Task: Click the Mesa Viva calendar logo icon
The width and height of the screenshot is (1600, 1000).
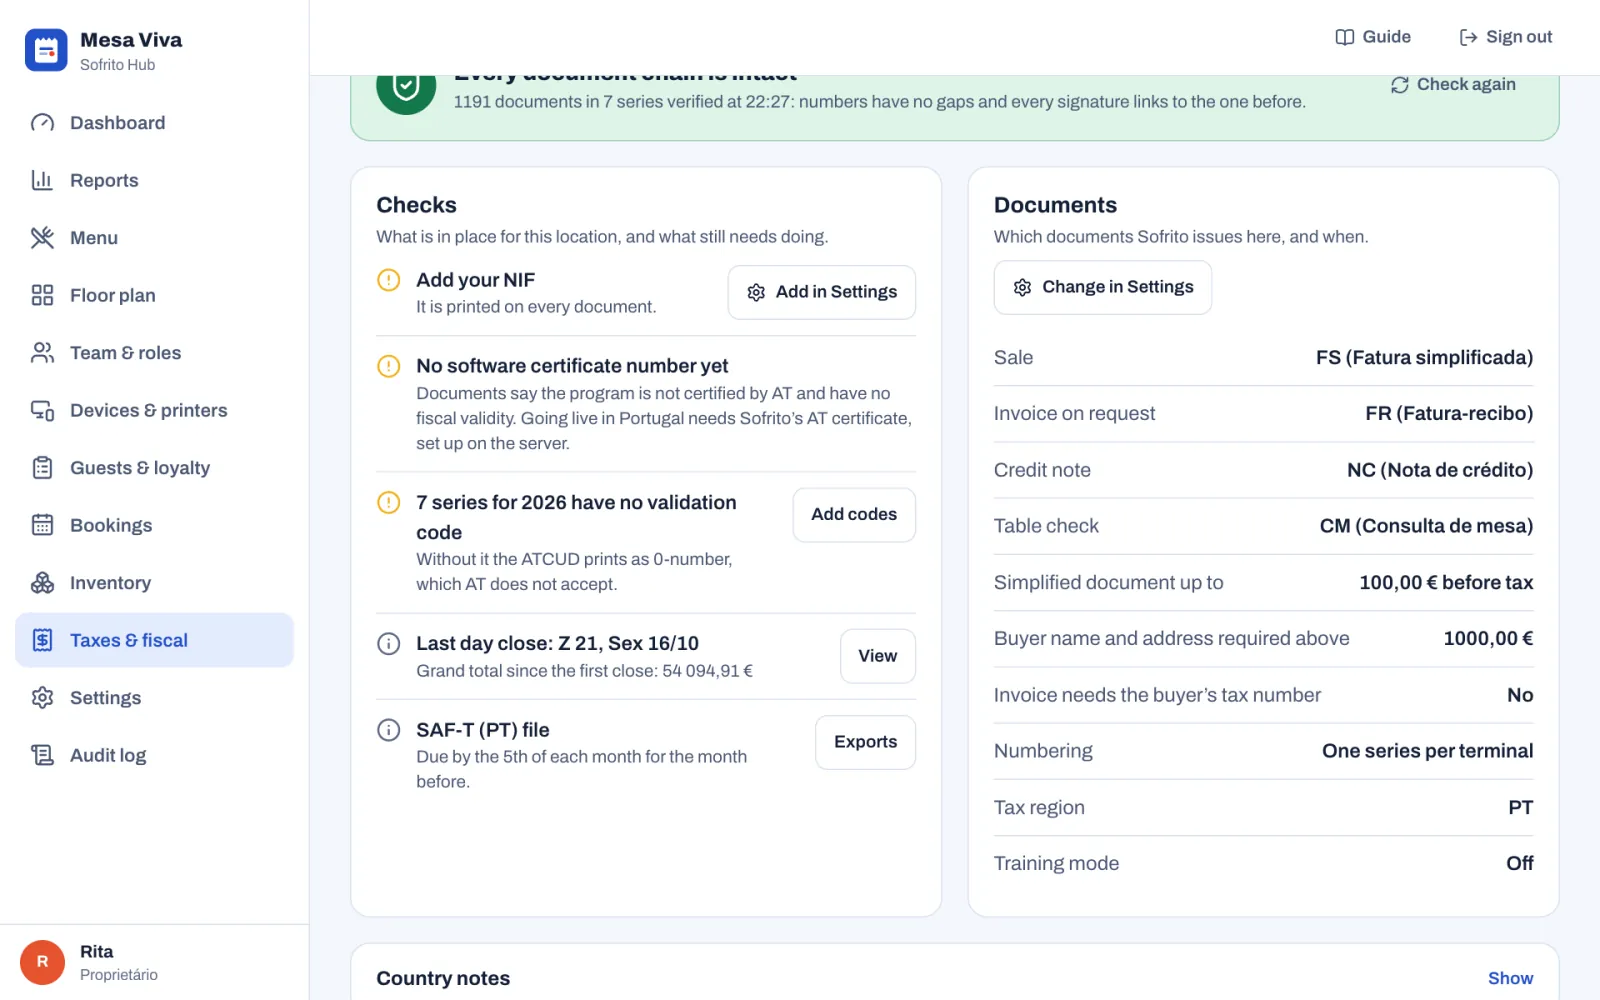Action: point(46,50)
